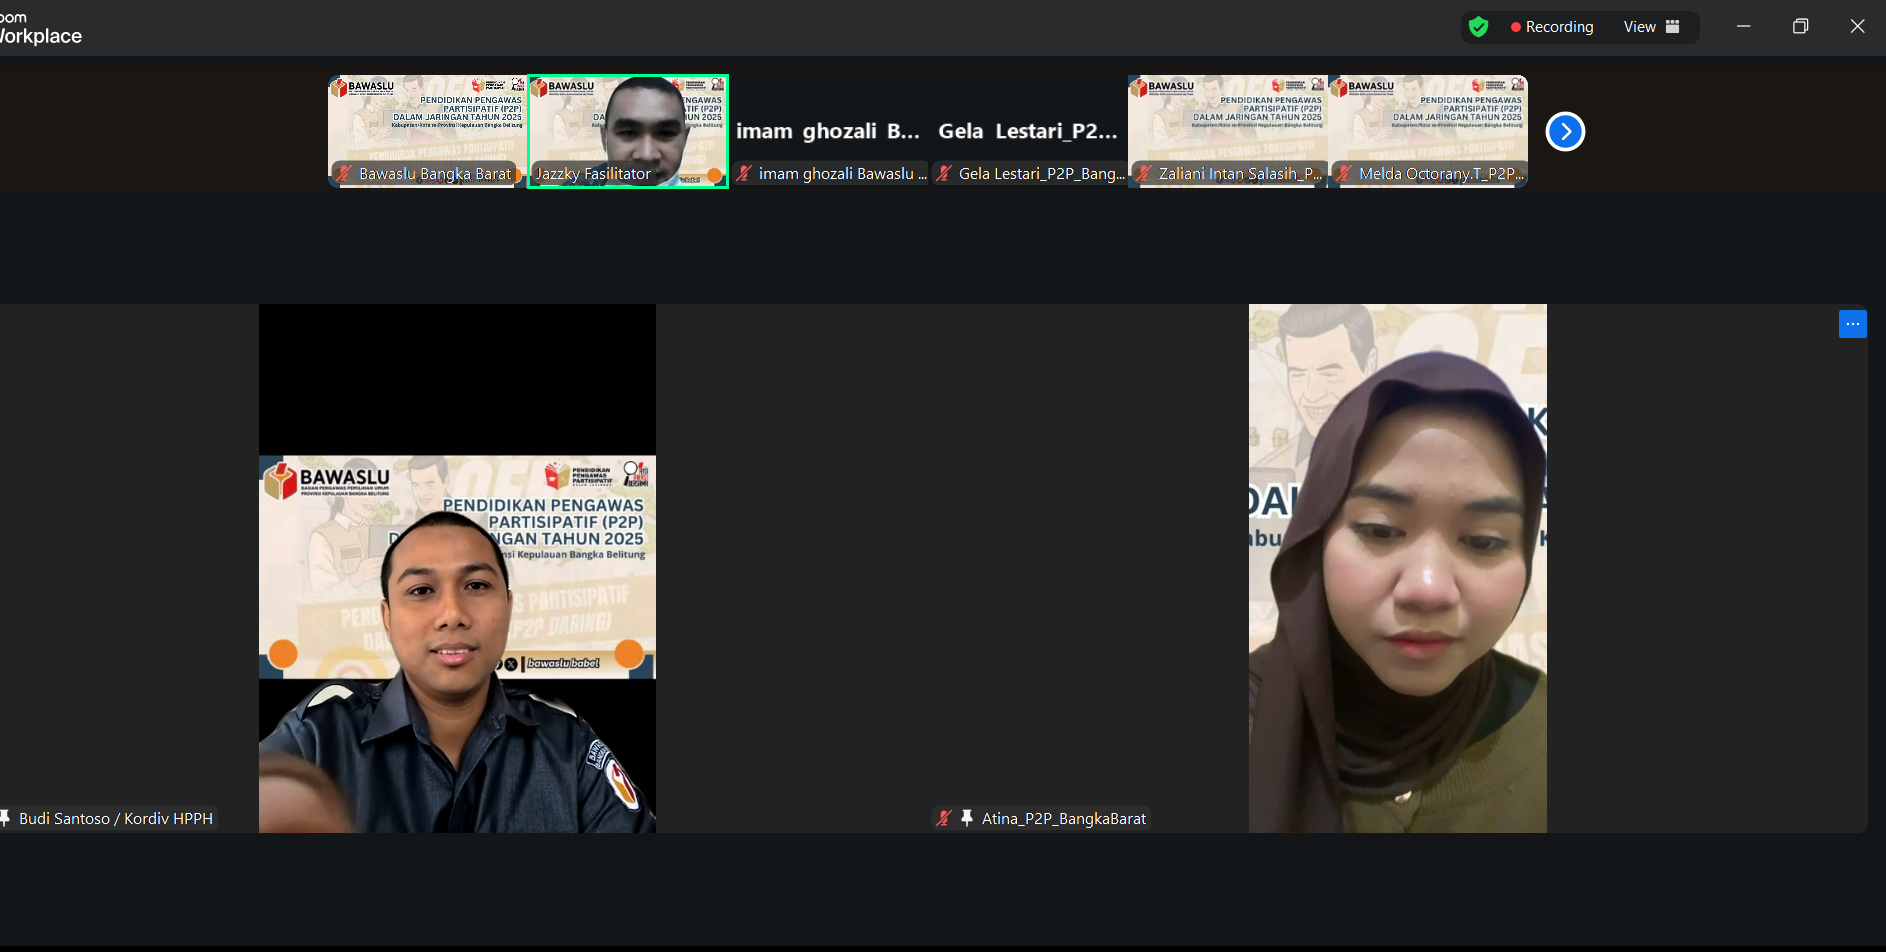1886x952 pixels.
Task: Click muted mic icon on Gela Lestari tile
Action: click(x=944, y=174)
